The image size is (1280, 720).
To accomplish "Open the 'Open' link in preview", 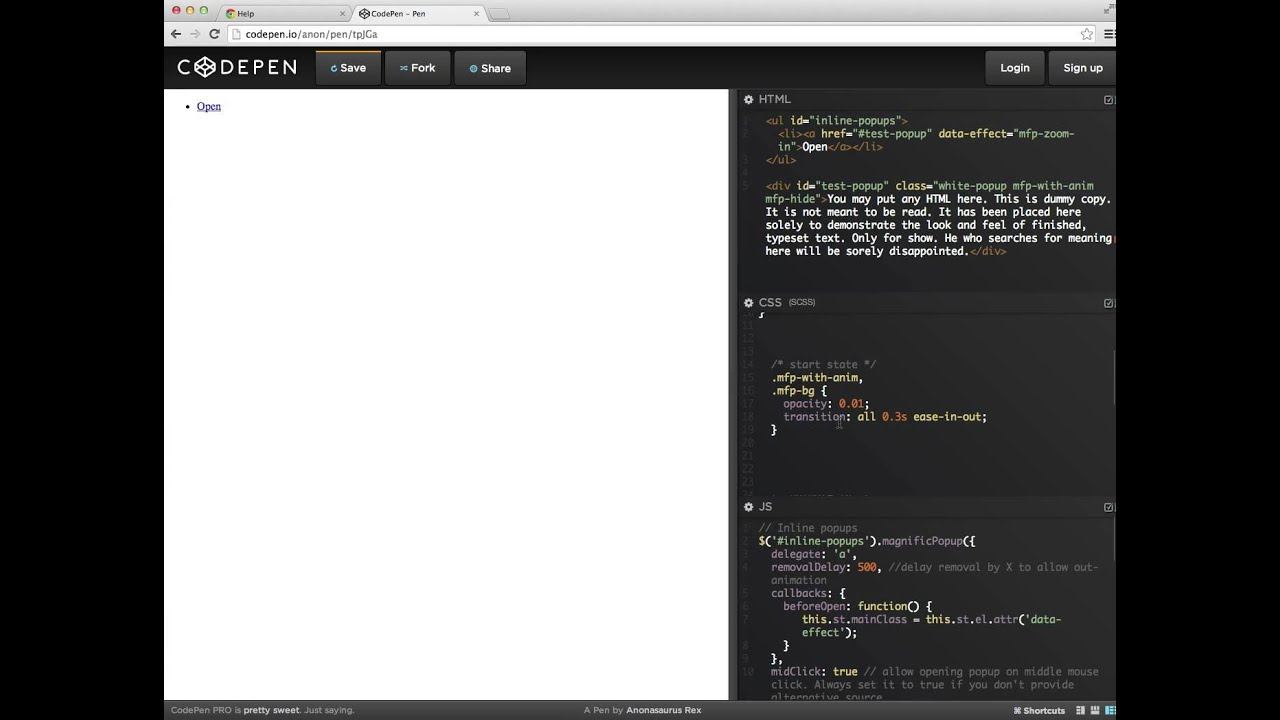I will [209, 106].
